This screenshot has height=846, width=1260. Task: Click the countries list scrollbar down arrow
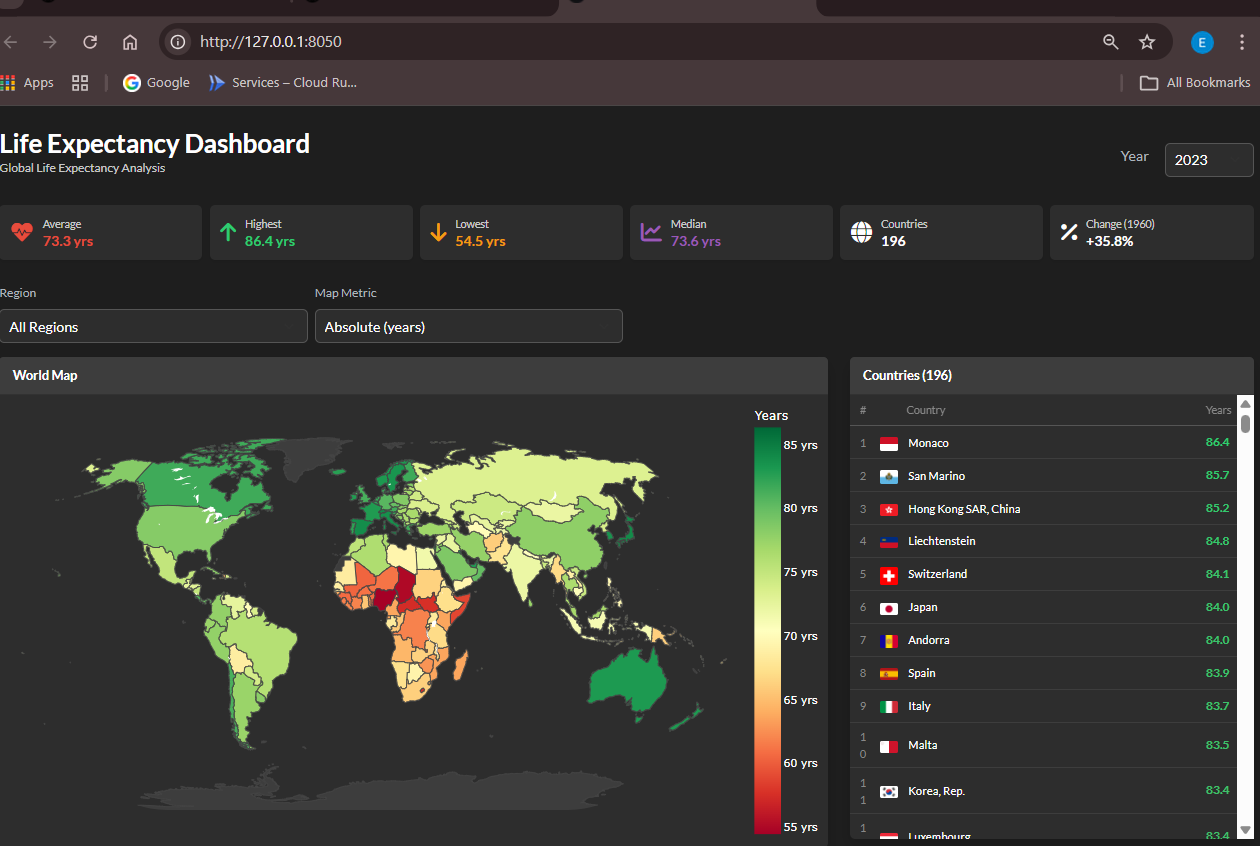point(1245,830)
